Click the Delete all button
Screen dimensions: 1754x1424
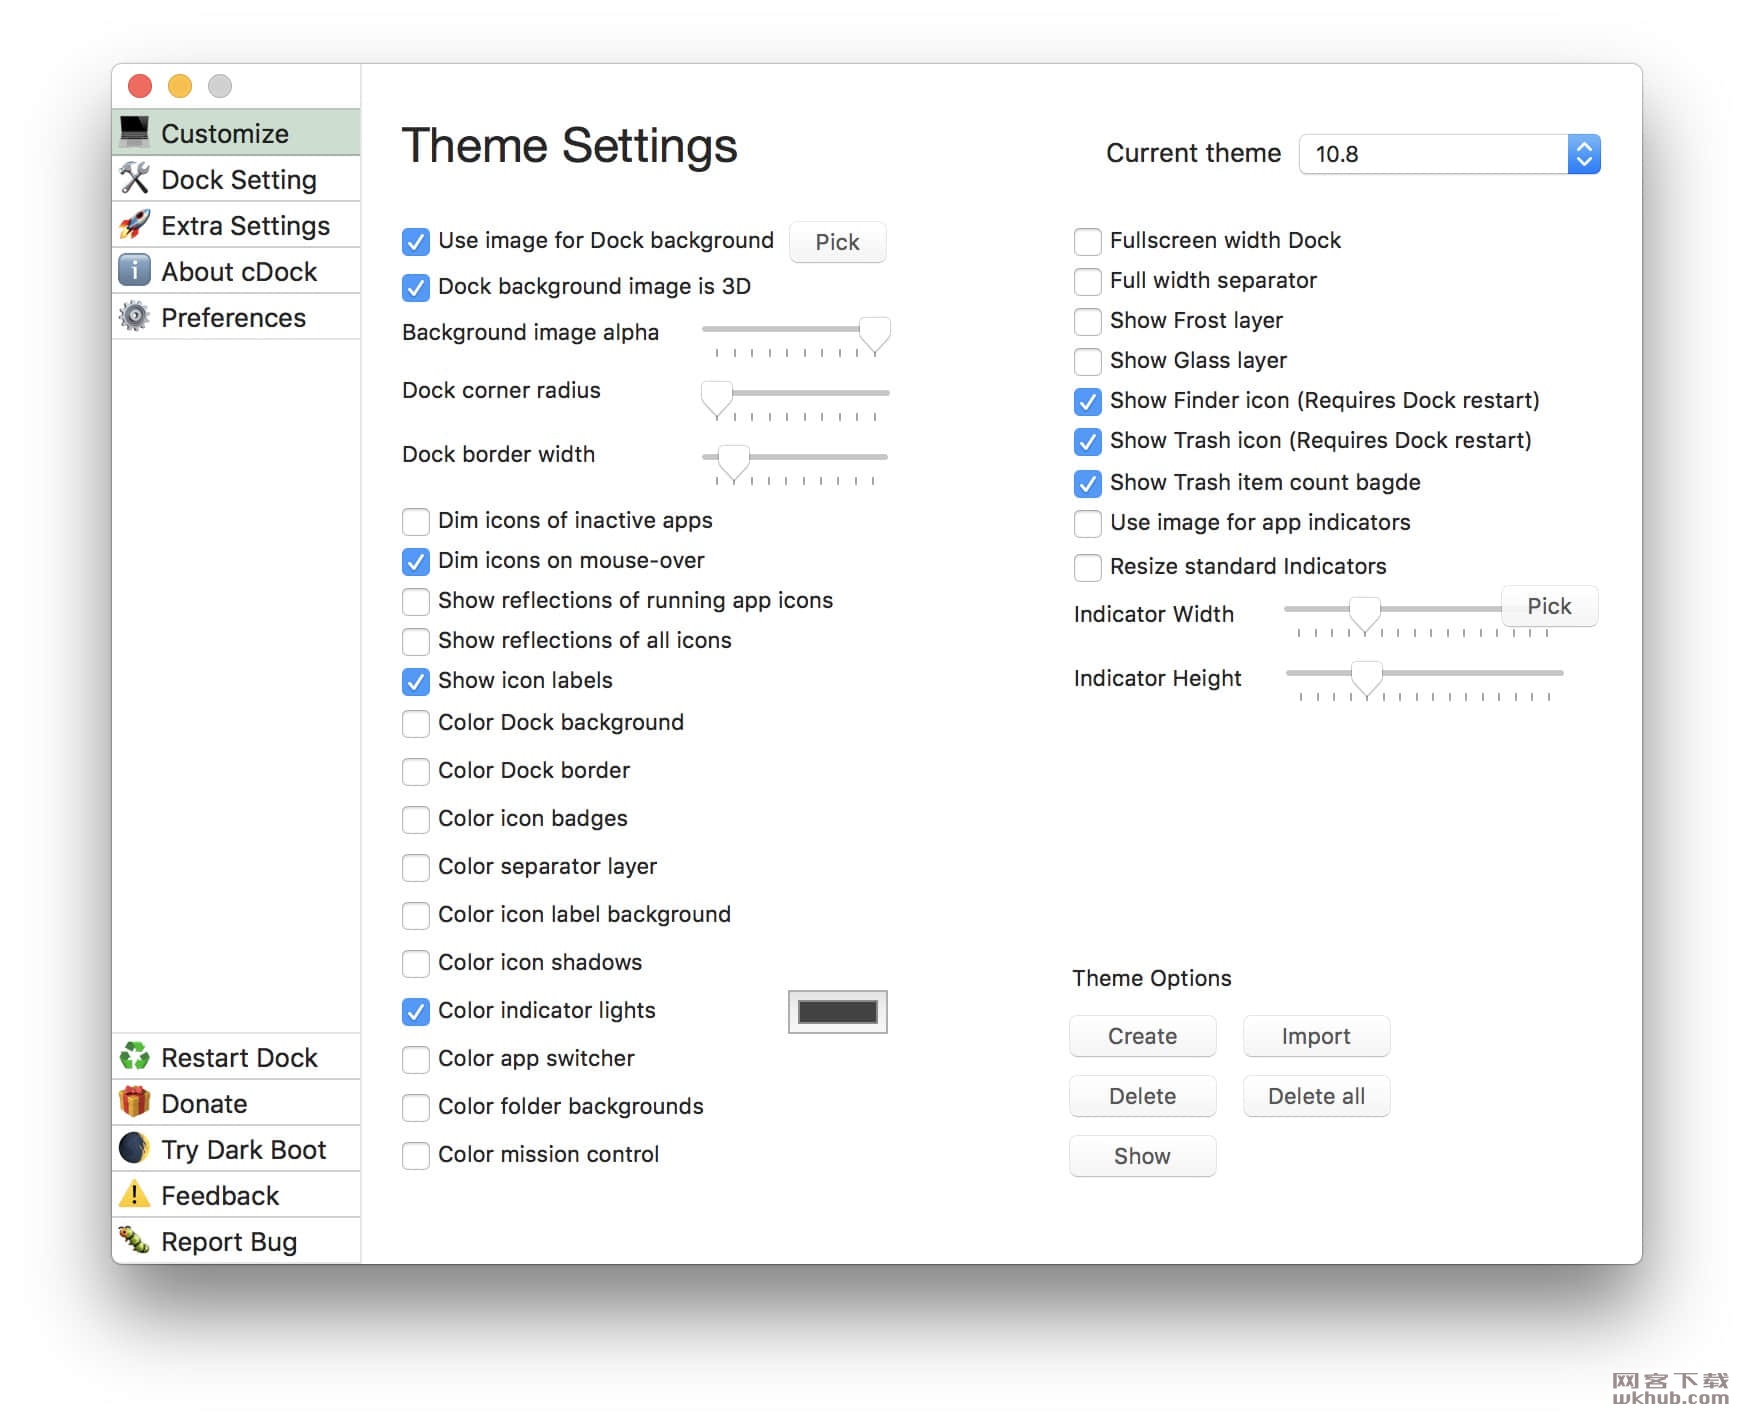tap(1316, 1096)
